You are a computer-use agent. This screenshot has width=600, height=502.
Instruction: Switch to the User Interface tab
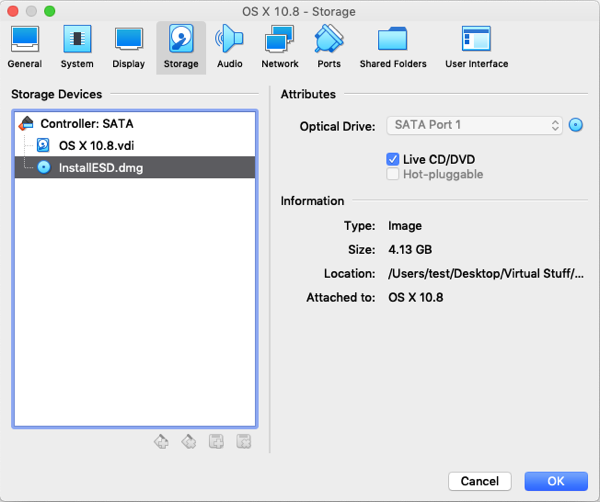[476, 47]
